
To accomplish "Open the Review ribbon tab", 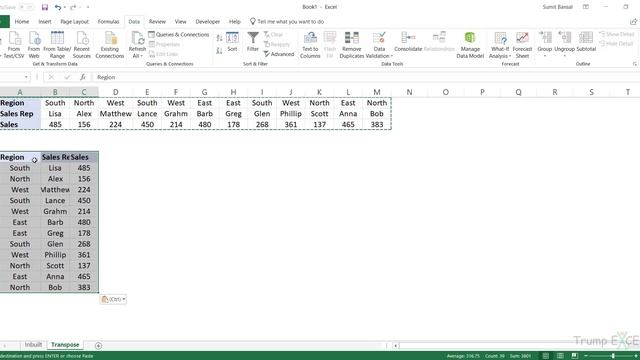I will pos(157,22).
